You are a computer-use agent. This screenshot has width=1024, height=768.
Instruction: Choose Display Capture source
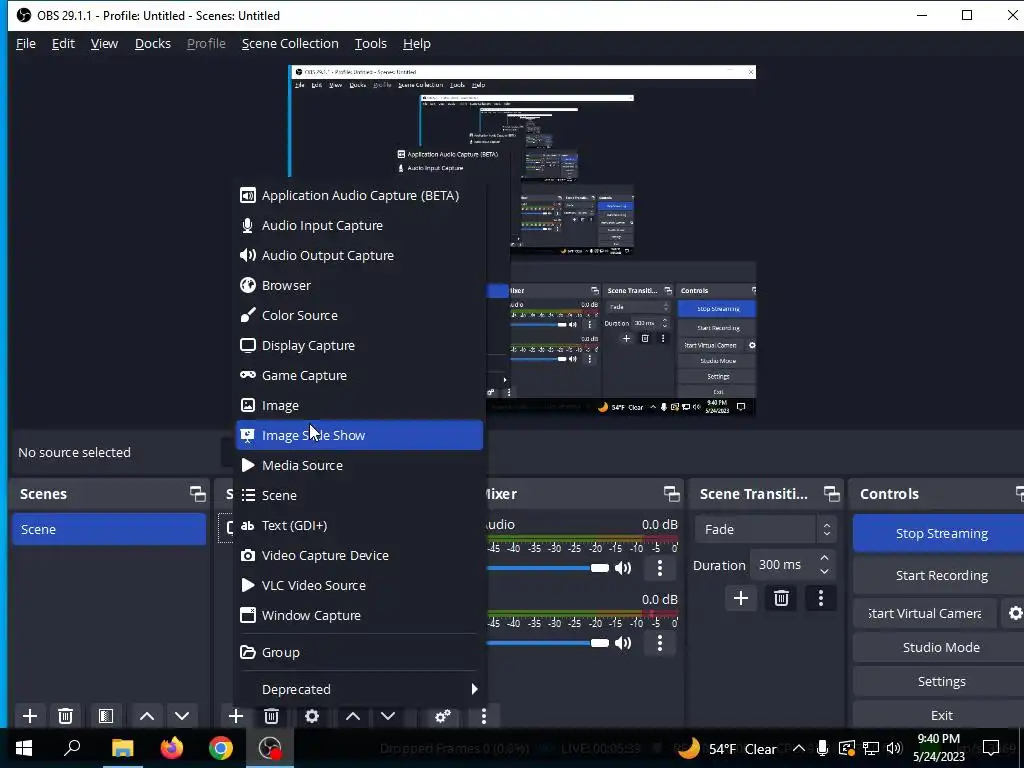pos(359,345)
